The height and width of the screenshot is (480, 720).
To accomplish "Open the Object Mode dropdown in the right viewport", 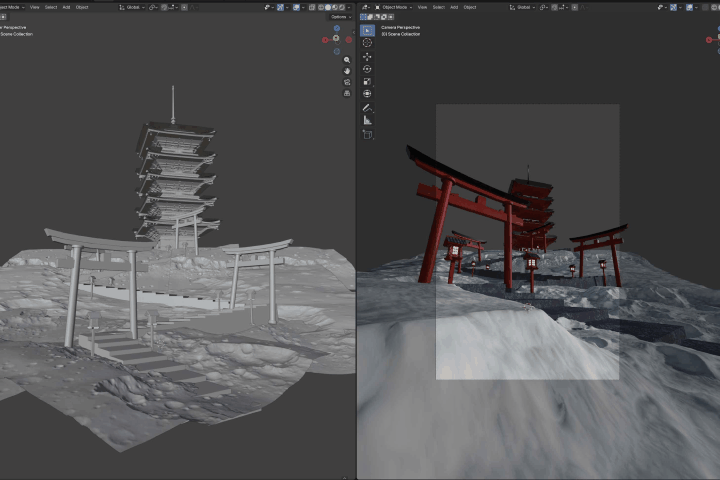I will tap(394, 7).
